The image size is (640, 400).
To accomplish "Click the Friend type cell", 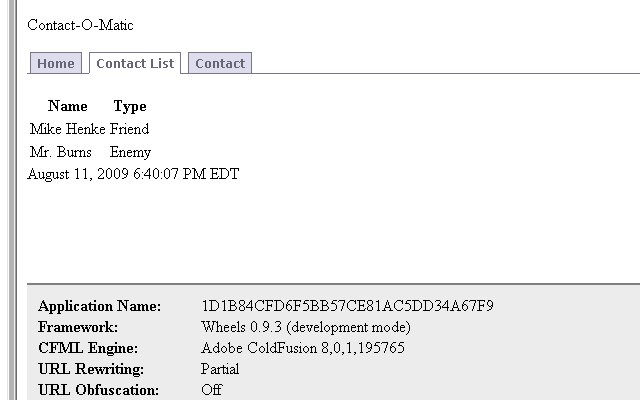I will pos(129,129).
